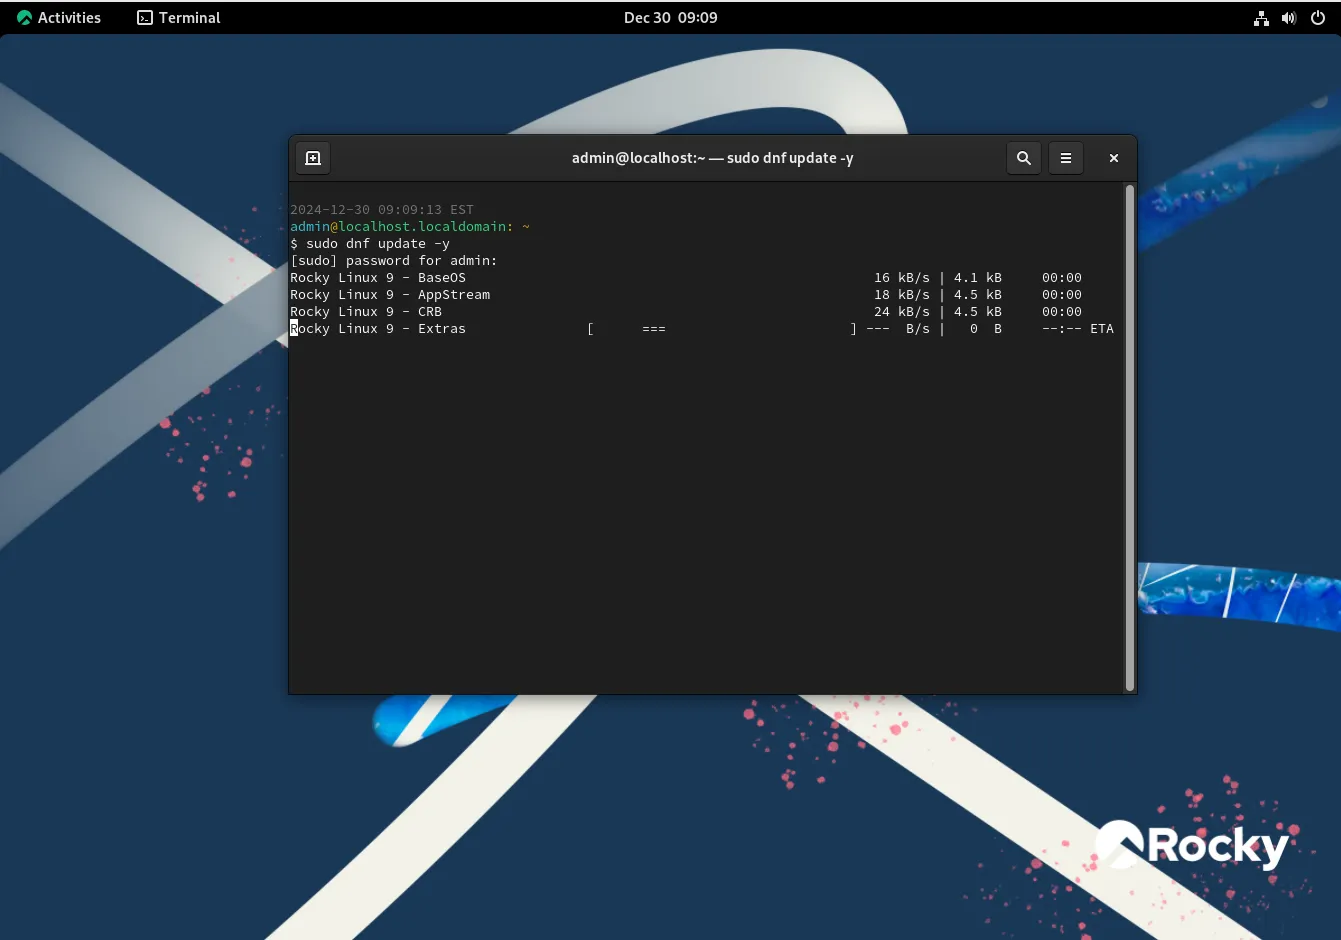Click the prompt admin@localhost.localdomain: ~
This screenshot has width=1341, height=940.
click(410, 227)
